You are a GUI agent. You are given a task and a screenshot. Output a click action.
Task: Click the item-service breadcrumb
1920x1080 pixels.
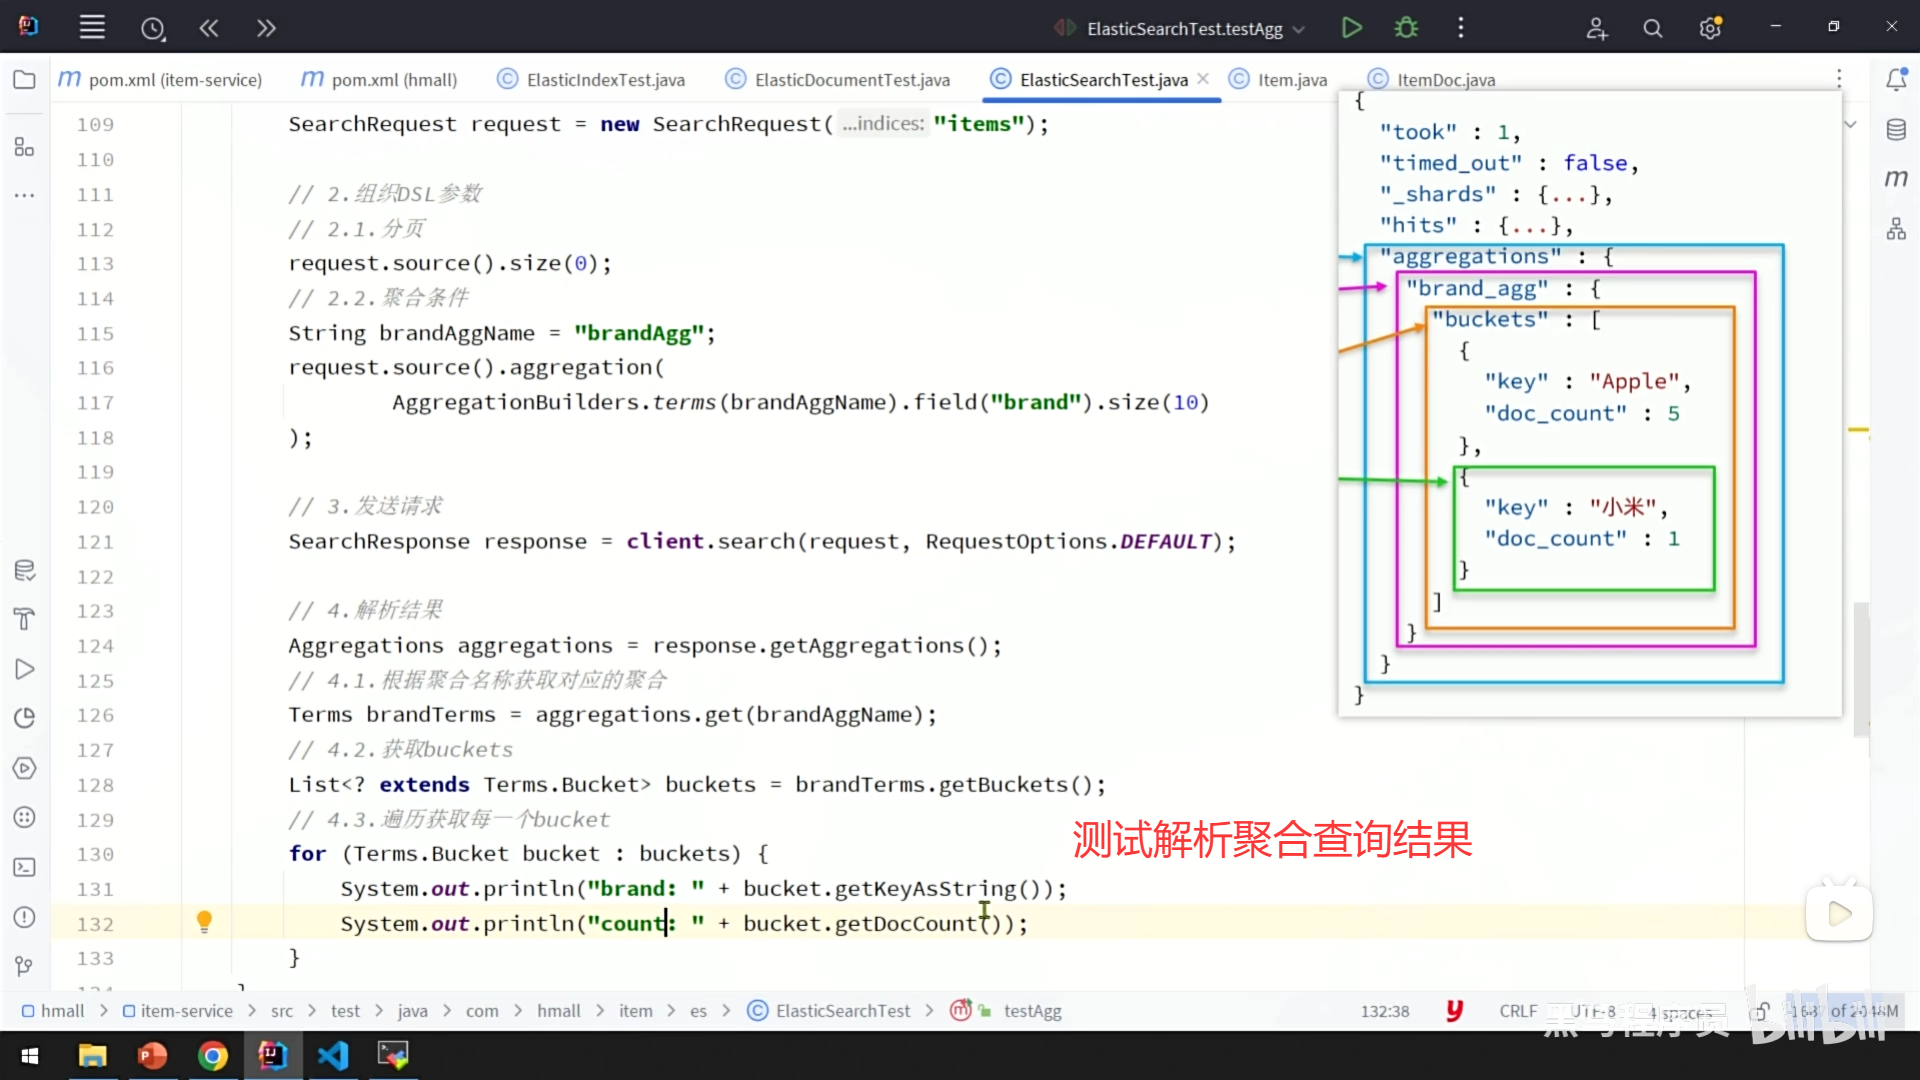[x=186, y=1011]
